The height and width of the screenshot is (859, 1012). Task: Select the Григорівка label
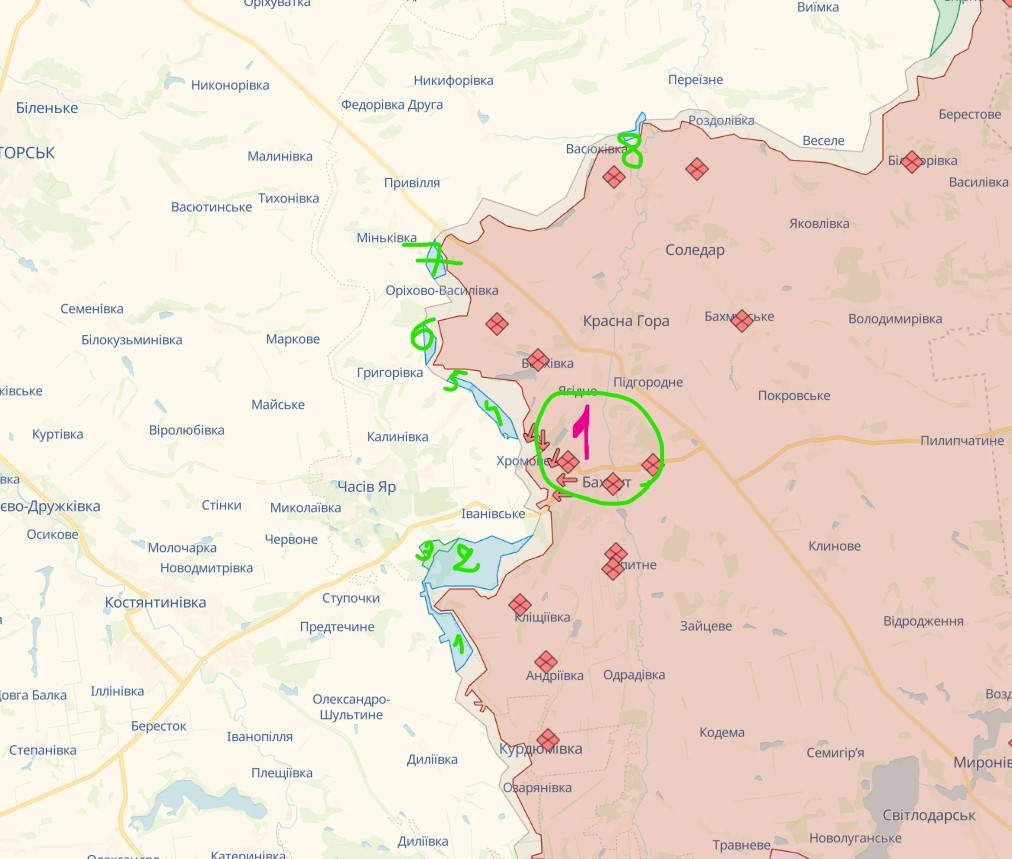(390, 372)
